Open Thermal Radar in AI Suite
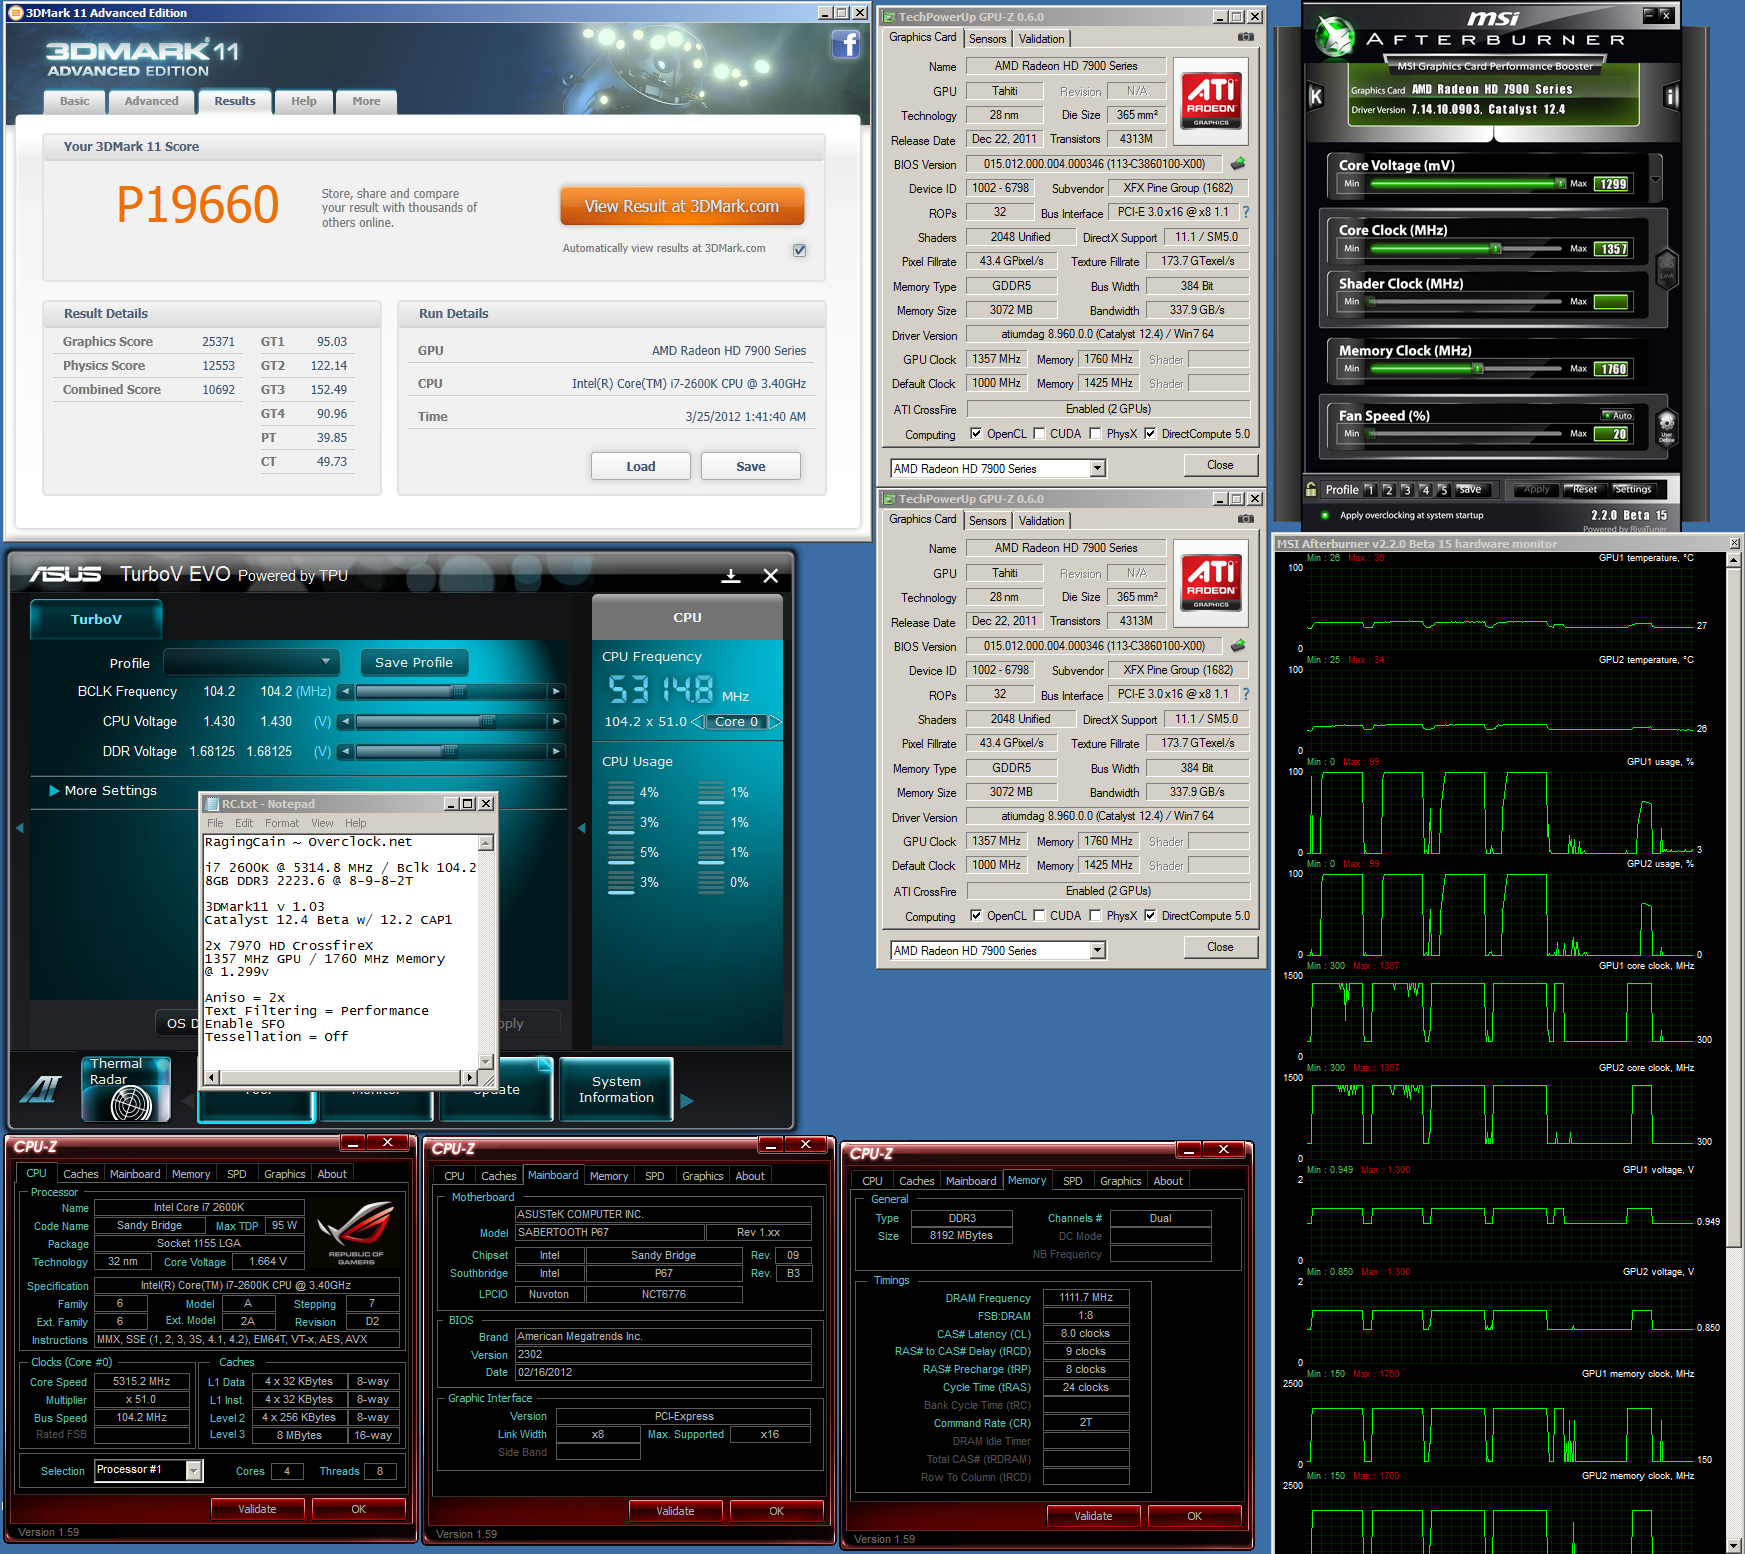The height and width of the screenshot is (1554, 1745). [x=126, y=1088]
